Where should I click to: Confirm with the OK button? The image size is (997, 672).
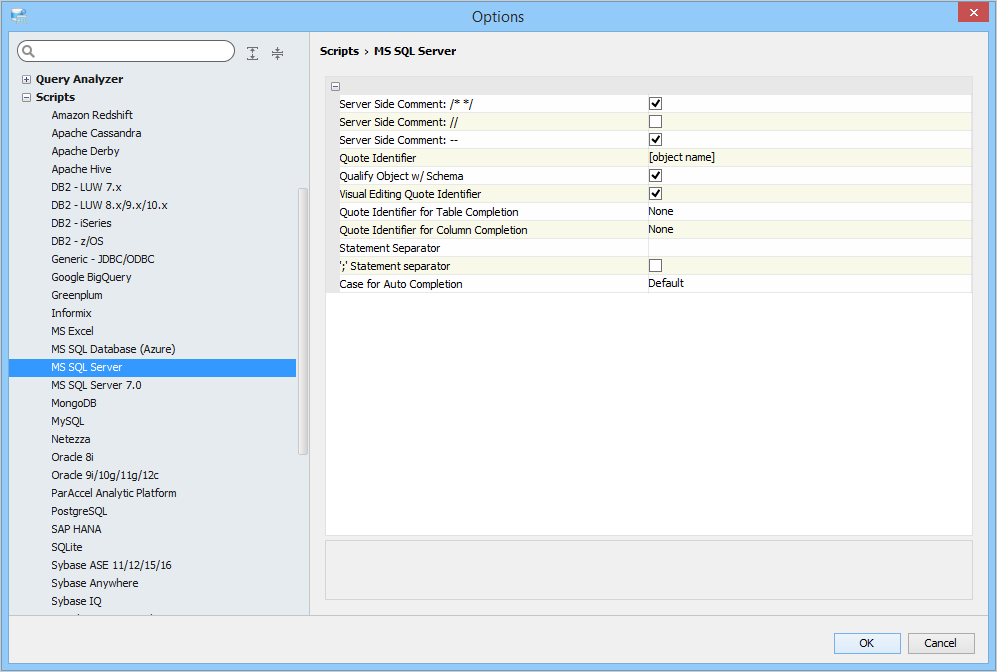coord(867,643)
